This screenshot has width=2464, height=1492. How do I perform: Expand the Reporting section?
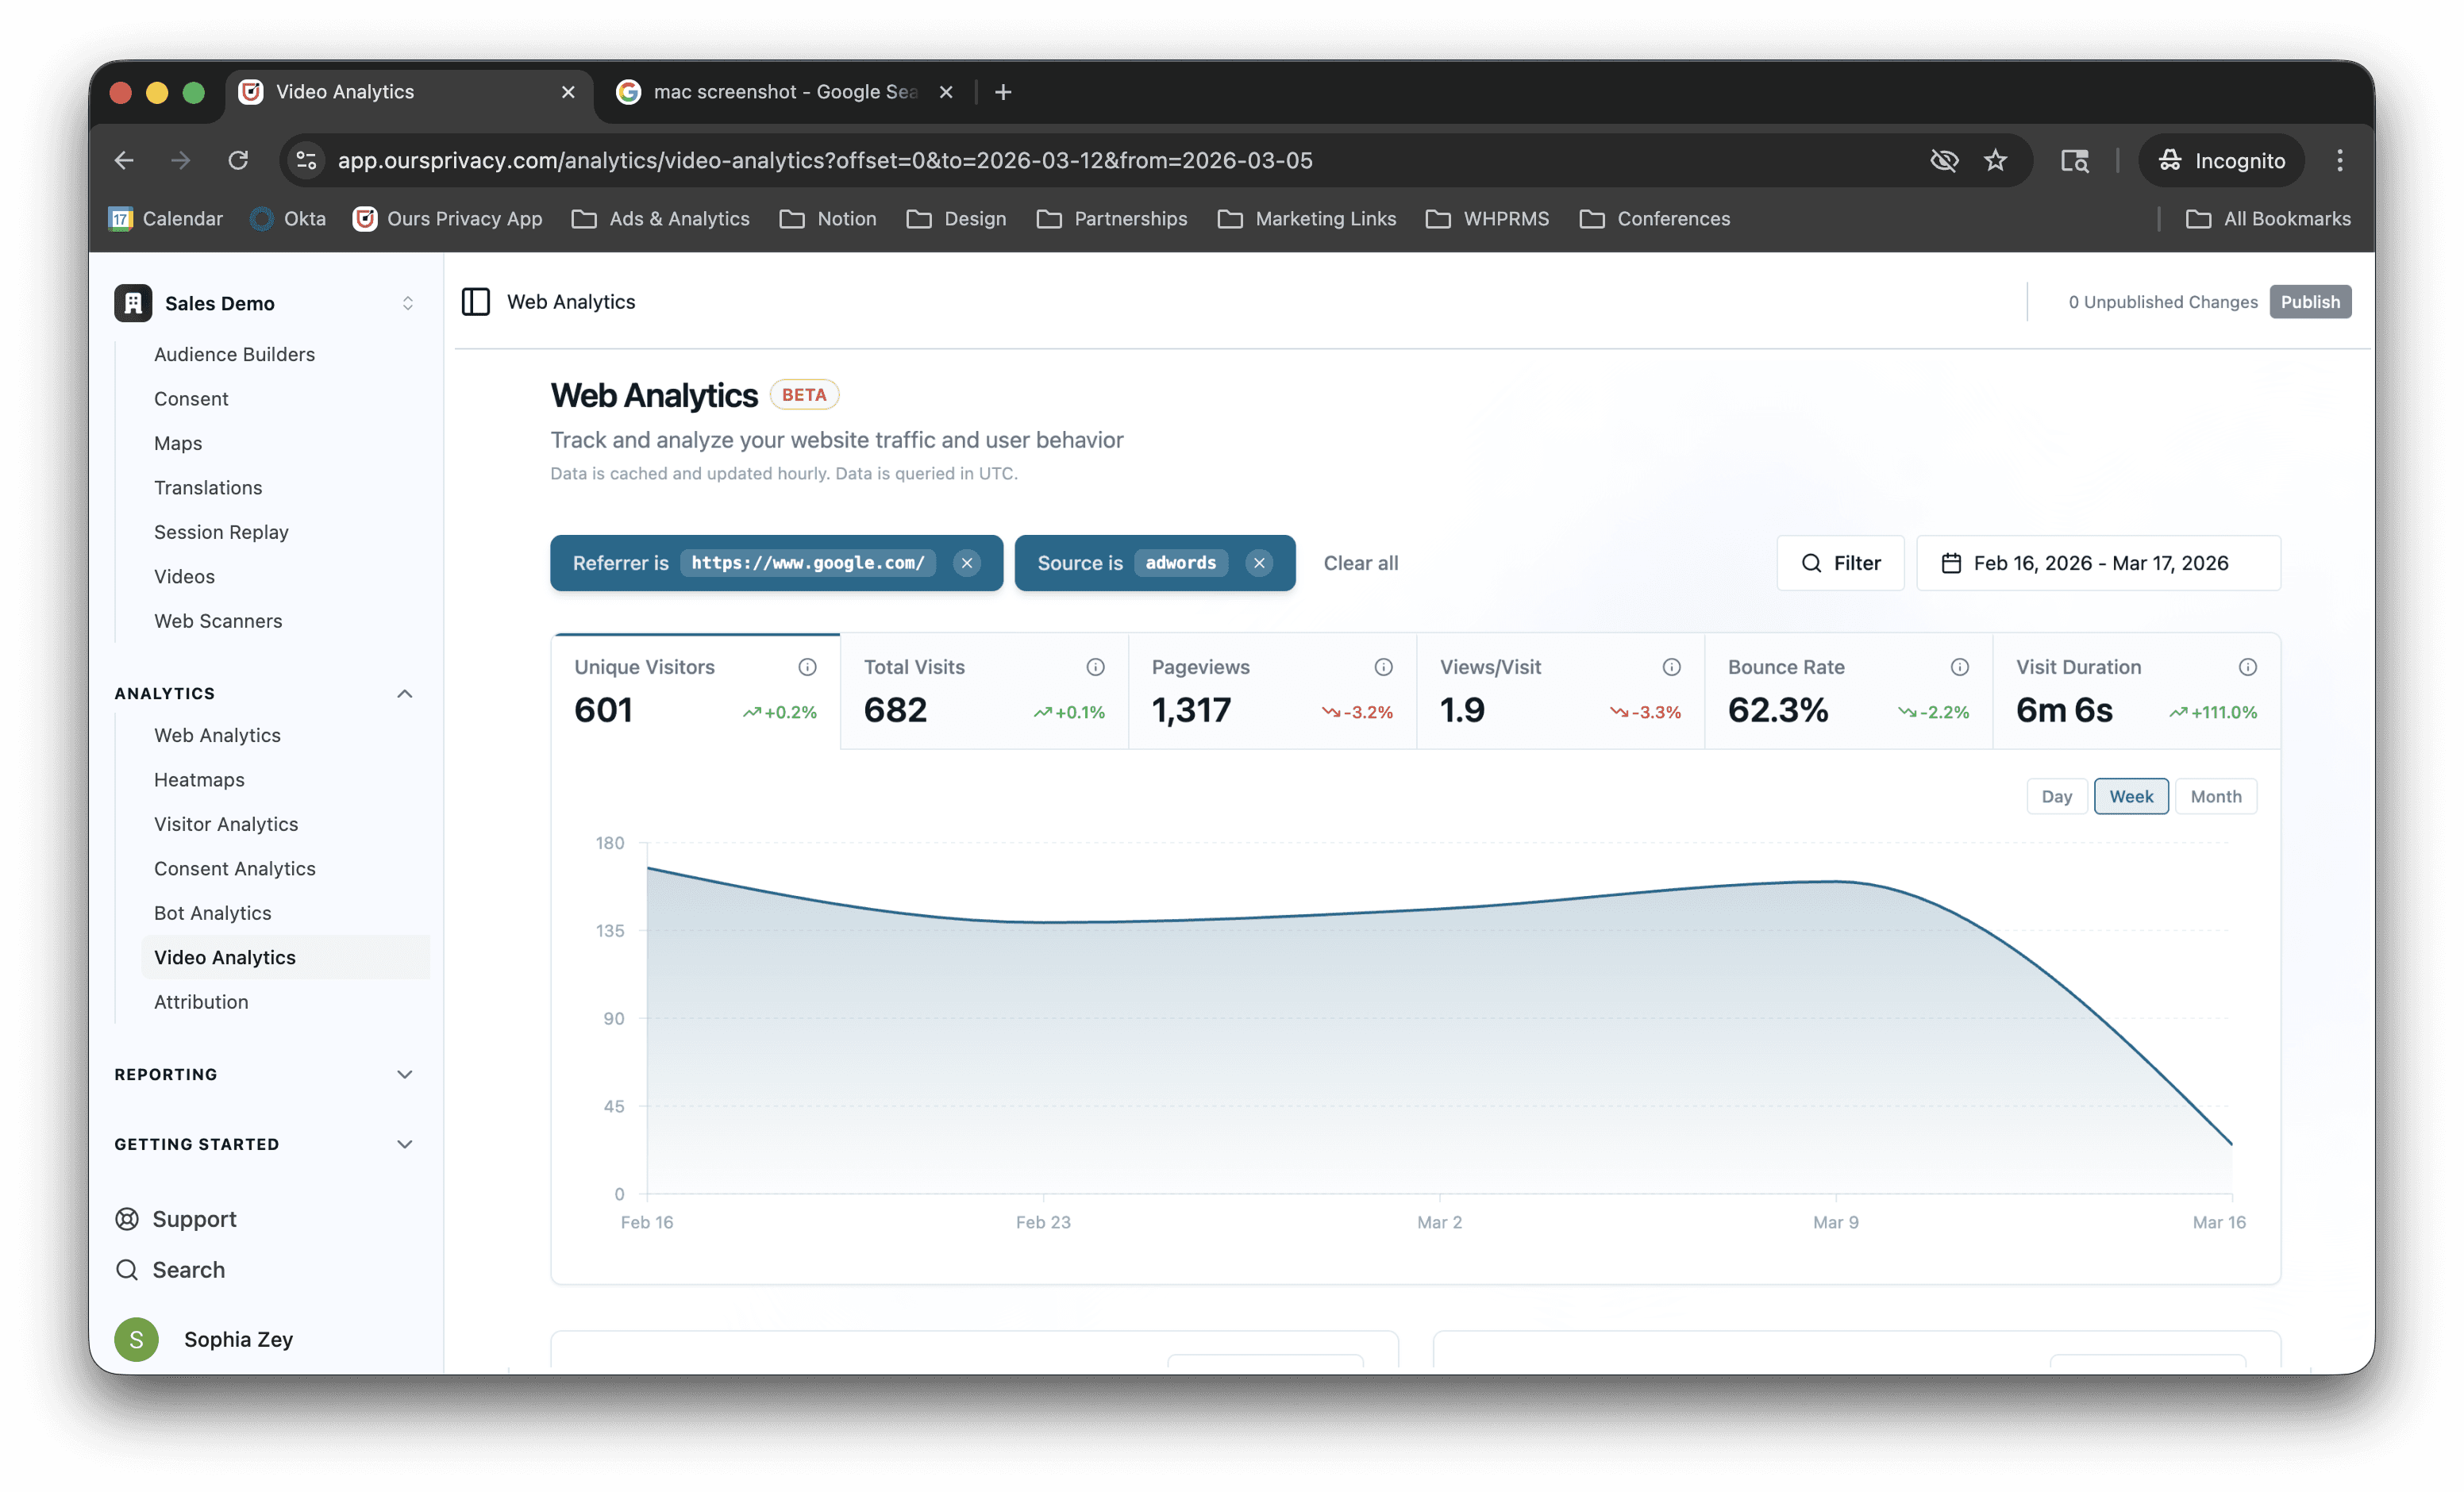coord(404,1074)
